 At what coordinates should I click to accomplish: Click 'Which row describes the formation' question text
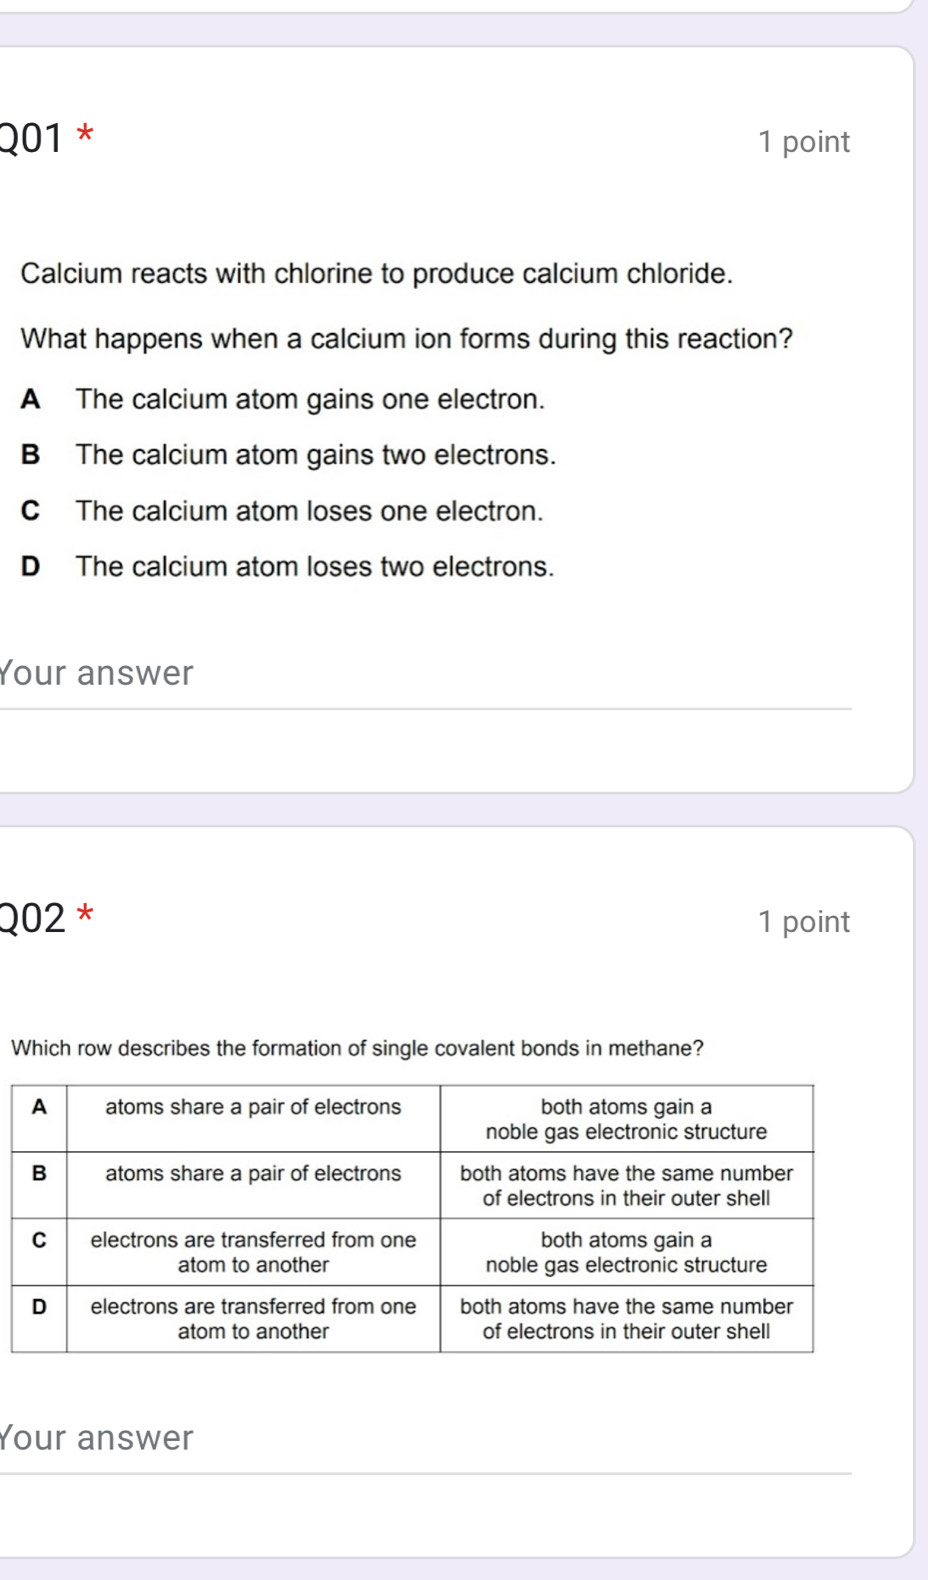pyautogui.click(x=357, y=1049)
